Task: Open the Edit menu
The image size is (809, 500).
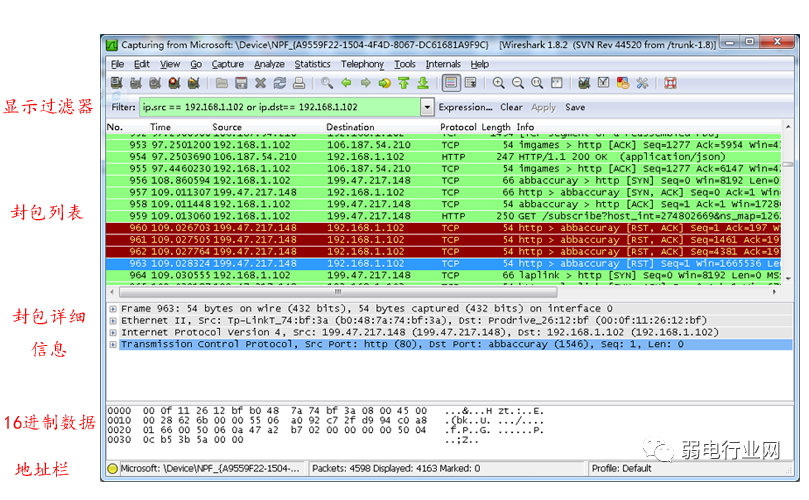Action: coord(141,64)
